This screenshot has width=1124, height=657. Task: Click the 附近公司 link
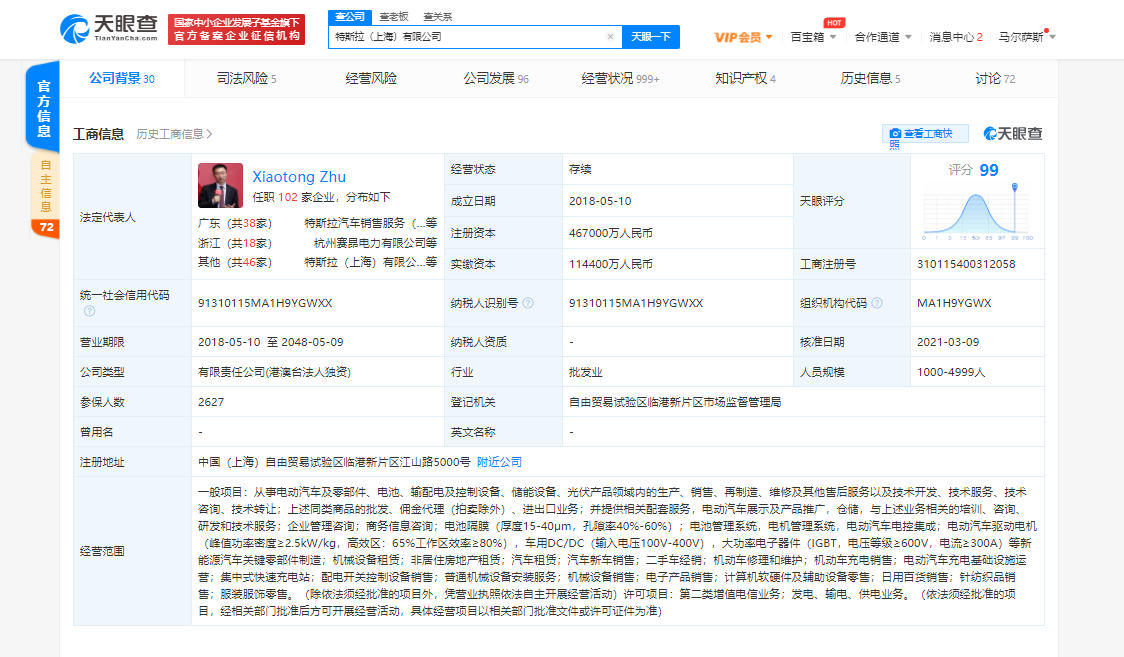pyautogui.click(x=499, y=462)
